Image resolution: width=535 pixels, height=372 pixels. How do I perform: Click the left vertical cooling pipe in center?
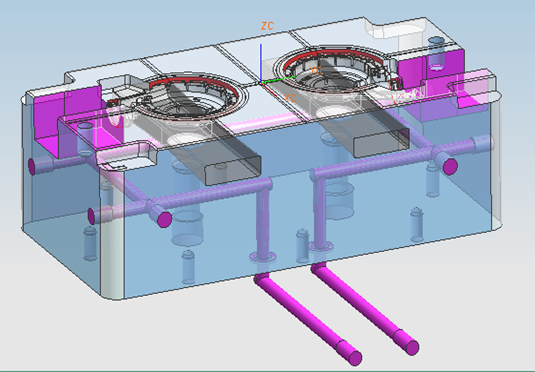click(x=263, y=222)
